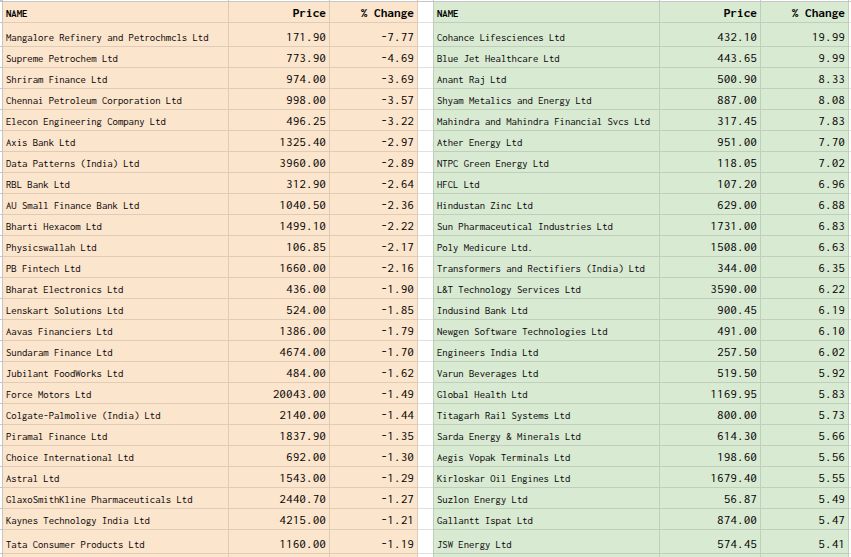The height and width of the screenshot is (557, 851).
Task: Click the -7.77 percent change value
Action: [x=397, y=37]
